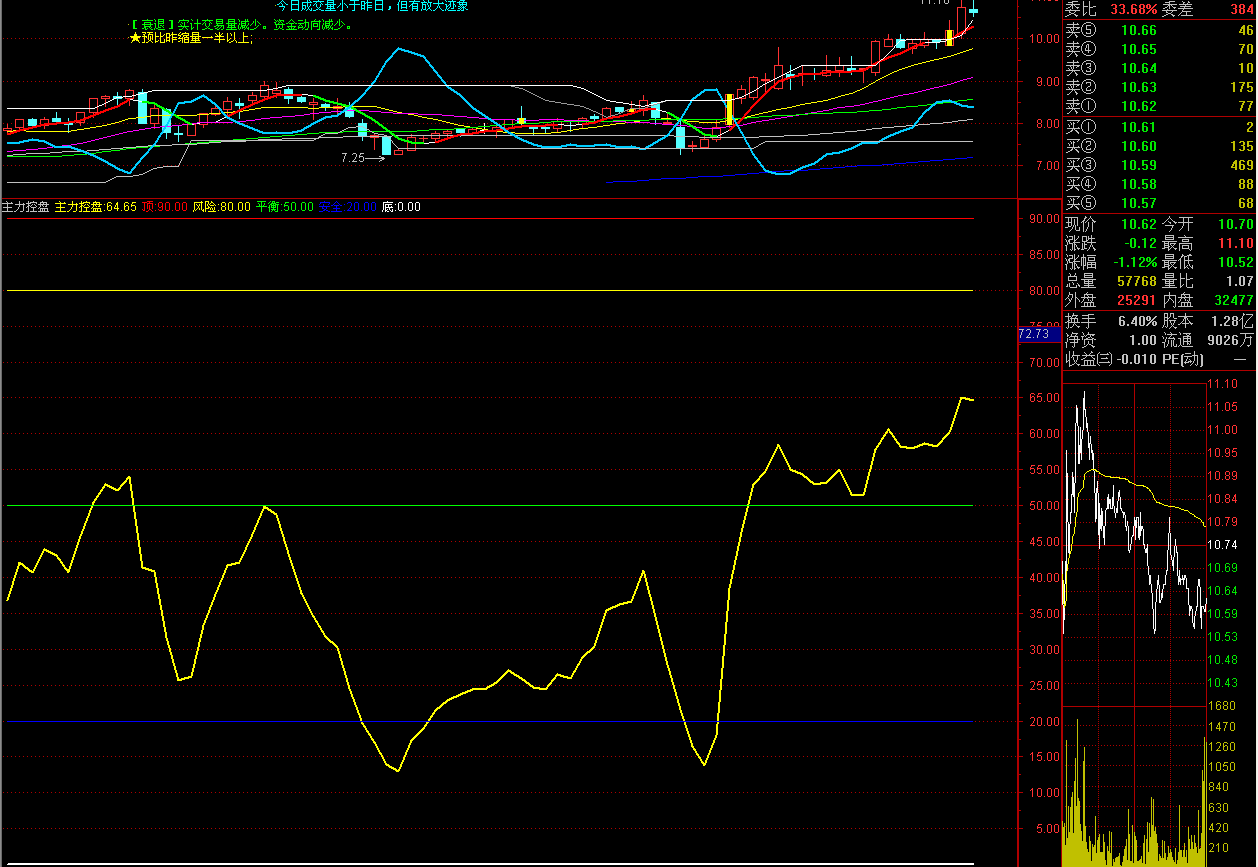Select the green 平衡:50.00 indicator label
The width and height of the screenshot is (1258, 867).
(x=285, y=207)
